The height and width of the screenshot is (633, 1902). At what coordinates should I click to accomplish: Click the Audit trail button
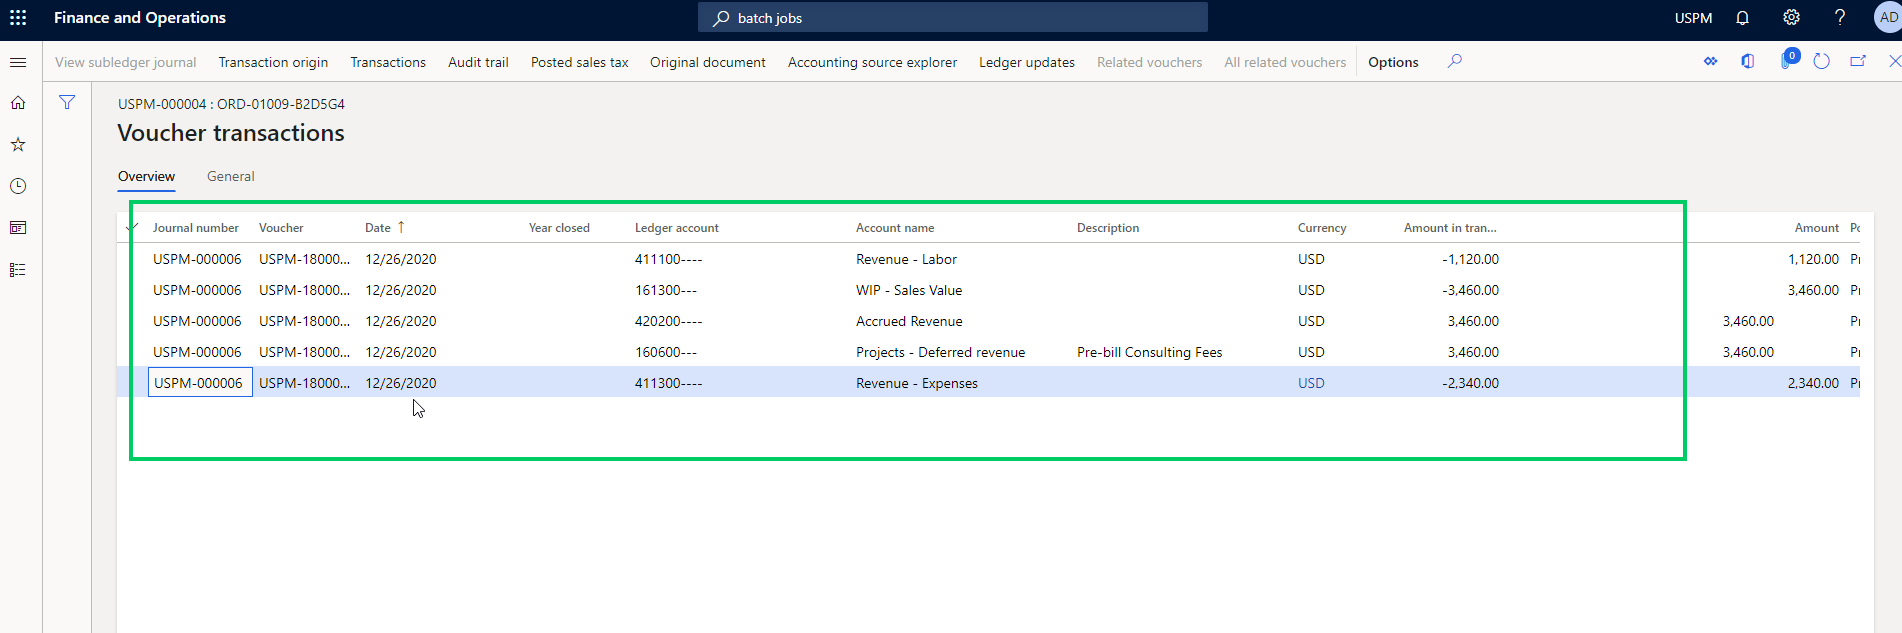point(478,62)
